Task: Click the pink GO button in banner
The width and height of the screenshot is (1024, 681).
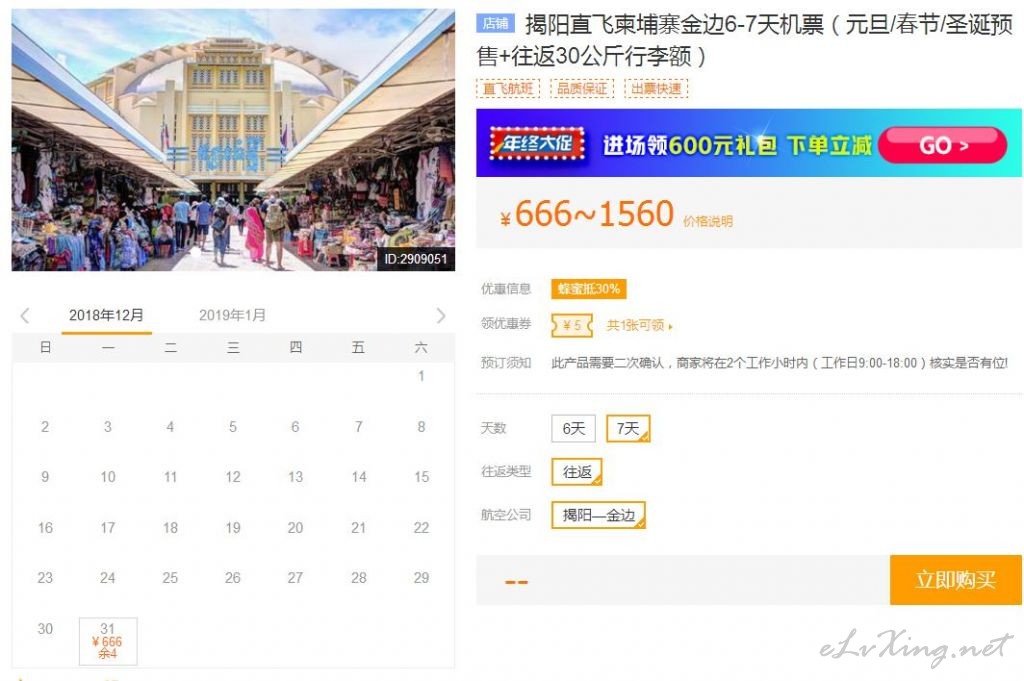Action: point(943,145)
